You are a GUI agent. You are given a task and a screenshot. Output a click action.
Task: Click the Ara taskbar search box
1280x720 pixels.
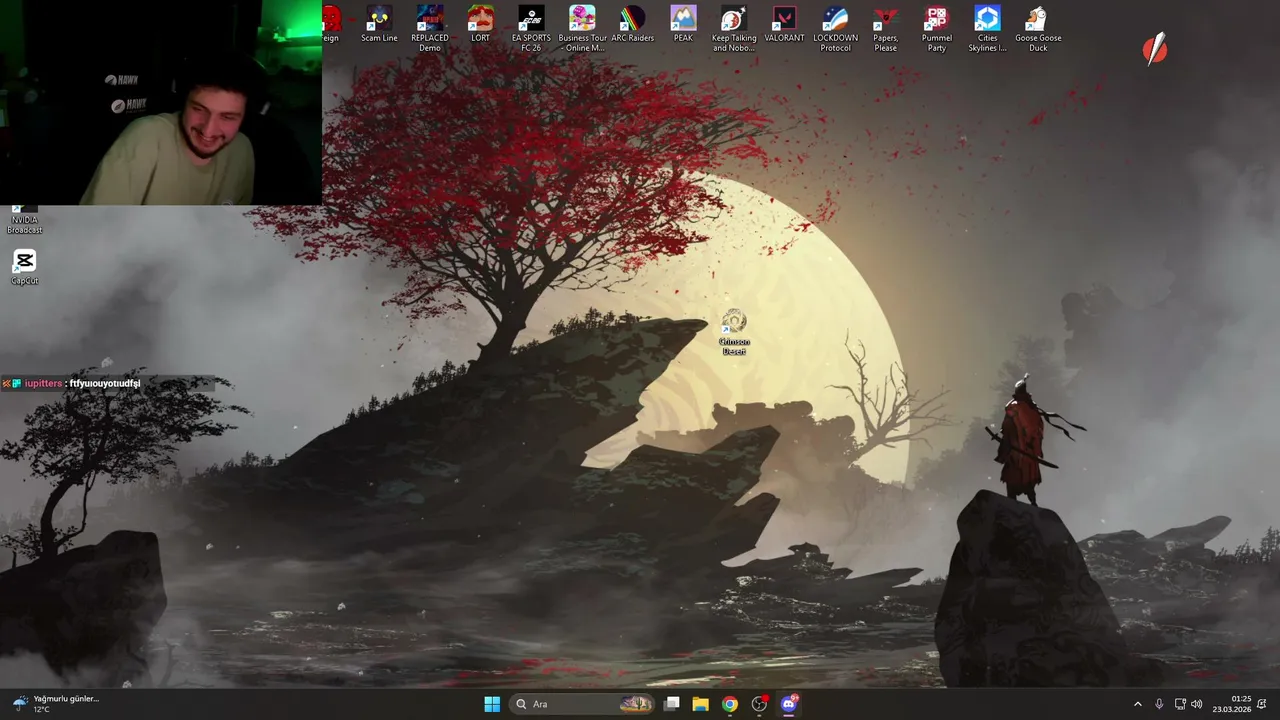tap(583, 704)
